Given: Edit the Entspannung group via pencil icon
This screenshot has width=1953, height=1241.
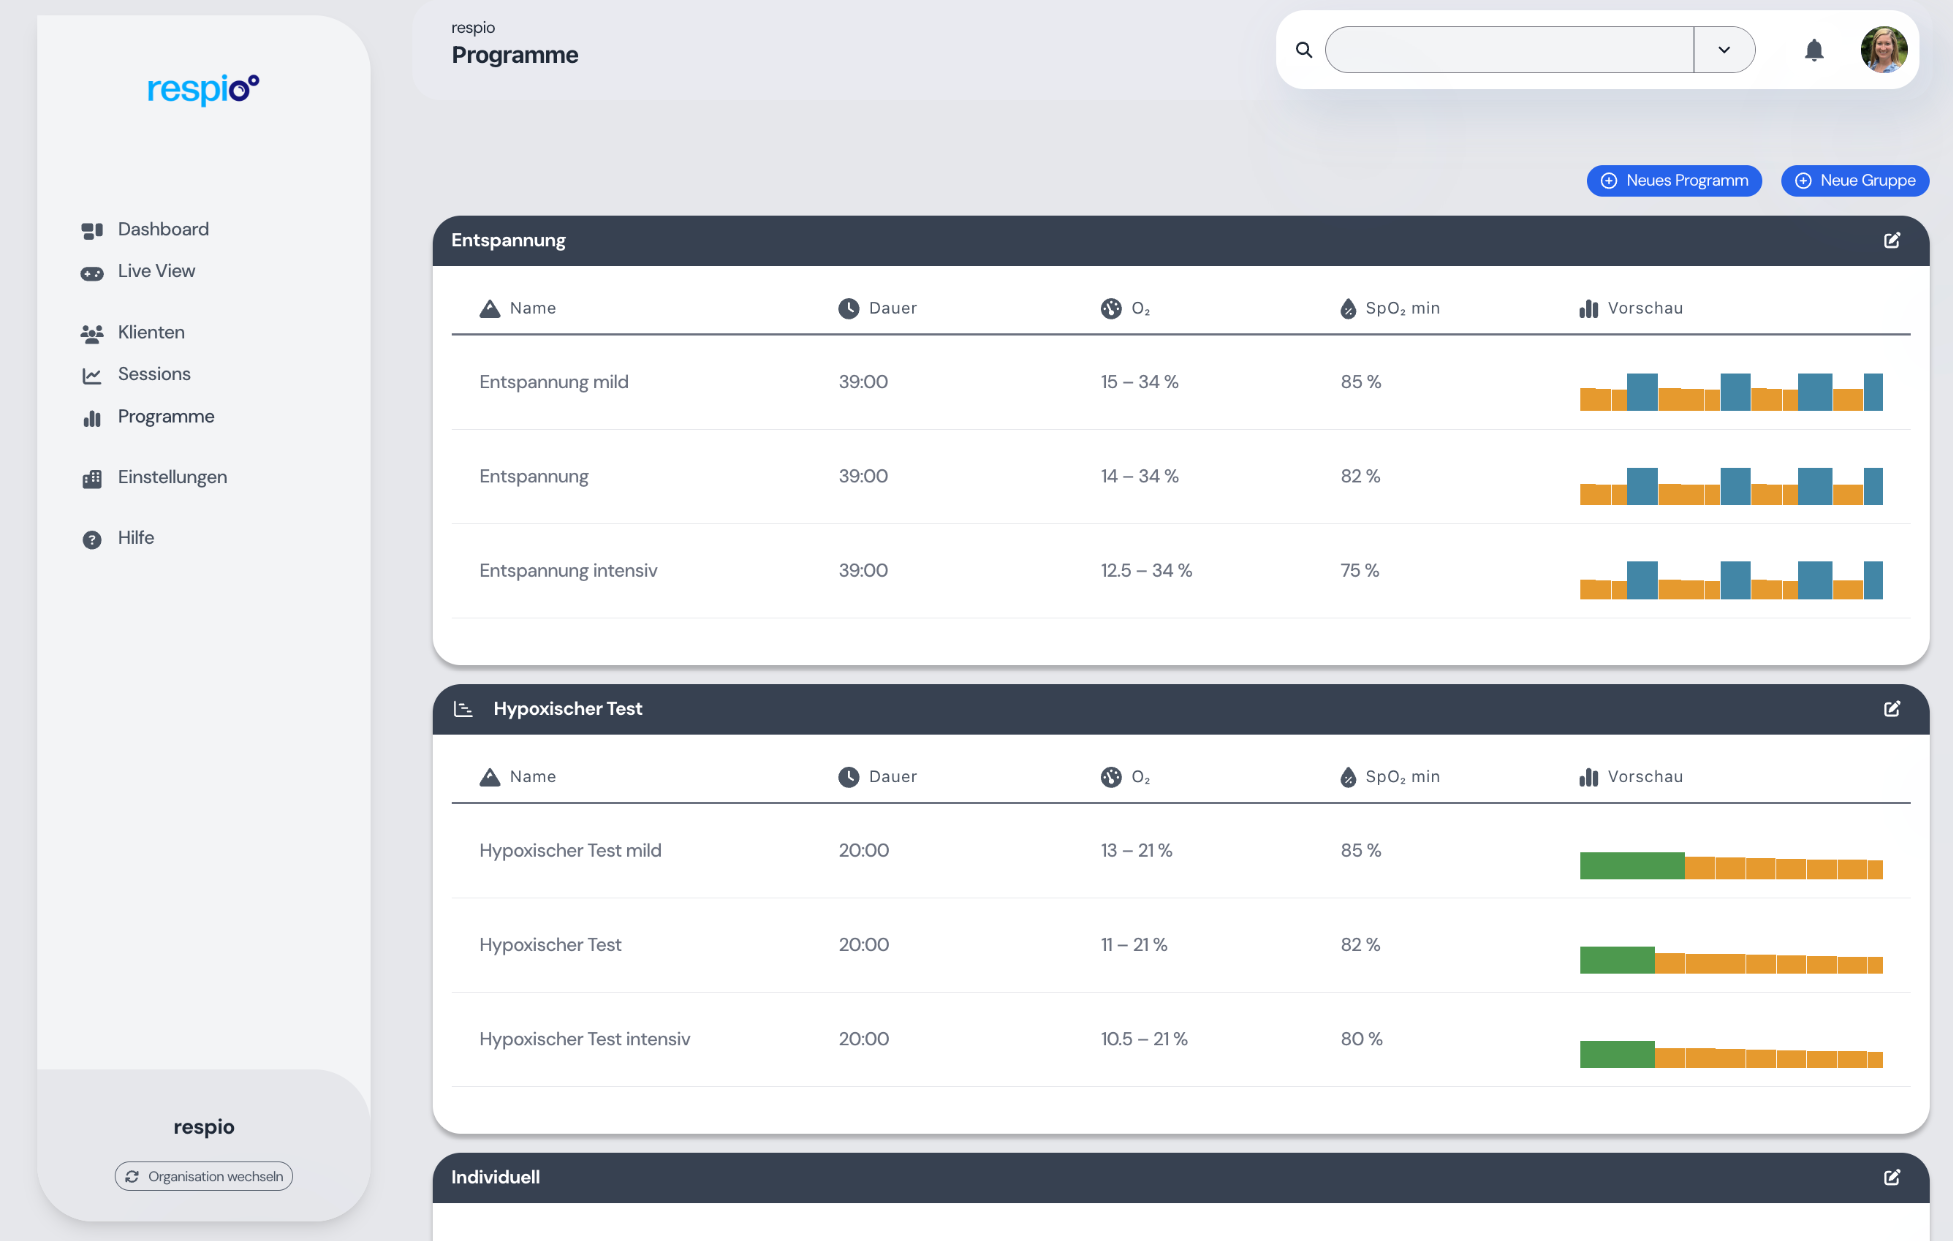Looking at the screenshot, I should [1892, 240].
